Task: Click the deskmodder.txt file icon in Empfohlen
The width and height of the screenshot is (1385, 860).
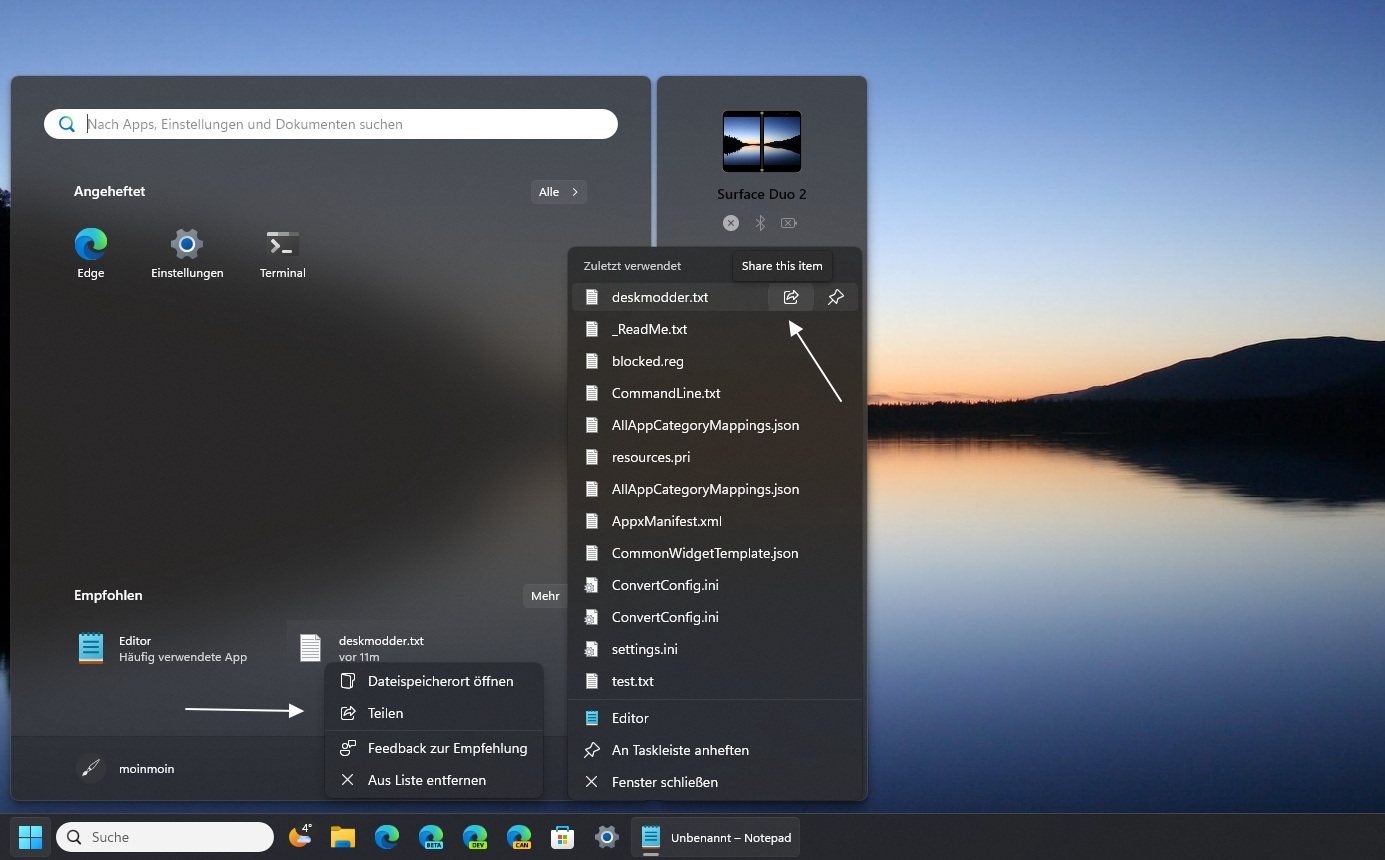Action: (311, 648)
